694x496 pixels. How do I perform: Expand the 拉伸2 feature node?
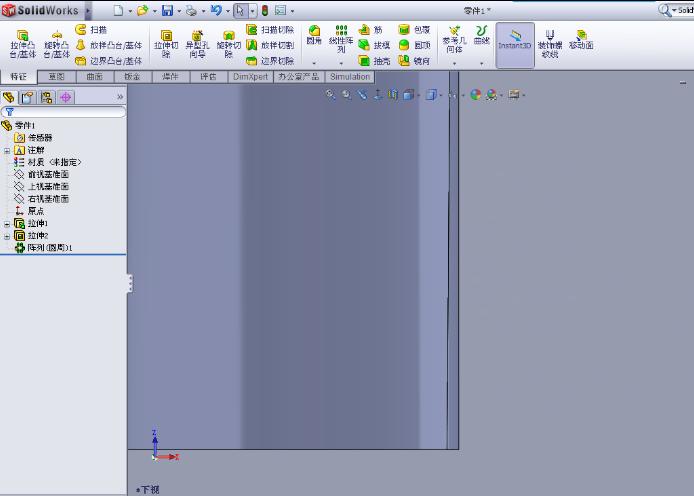tap(7, 236)
